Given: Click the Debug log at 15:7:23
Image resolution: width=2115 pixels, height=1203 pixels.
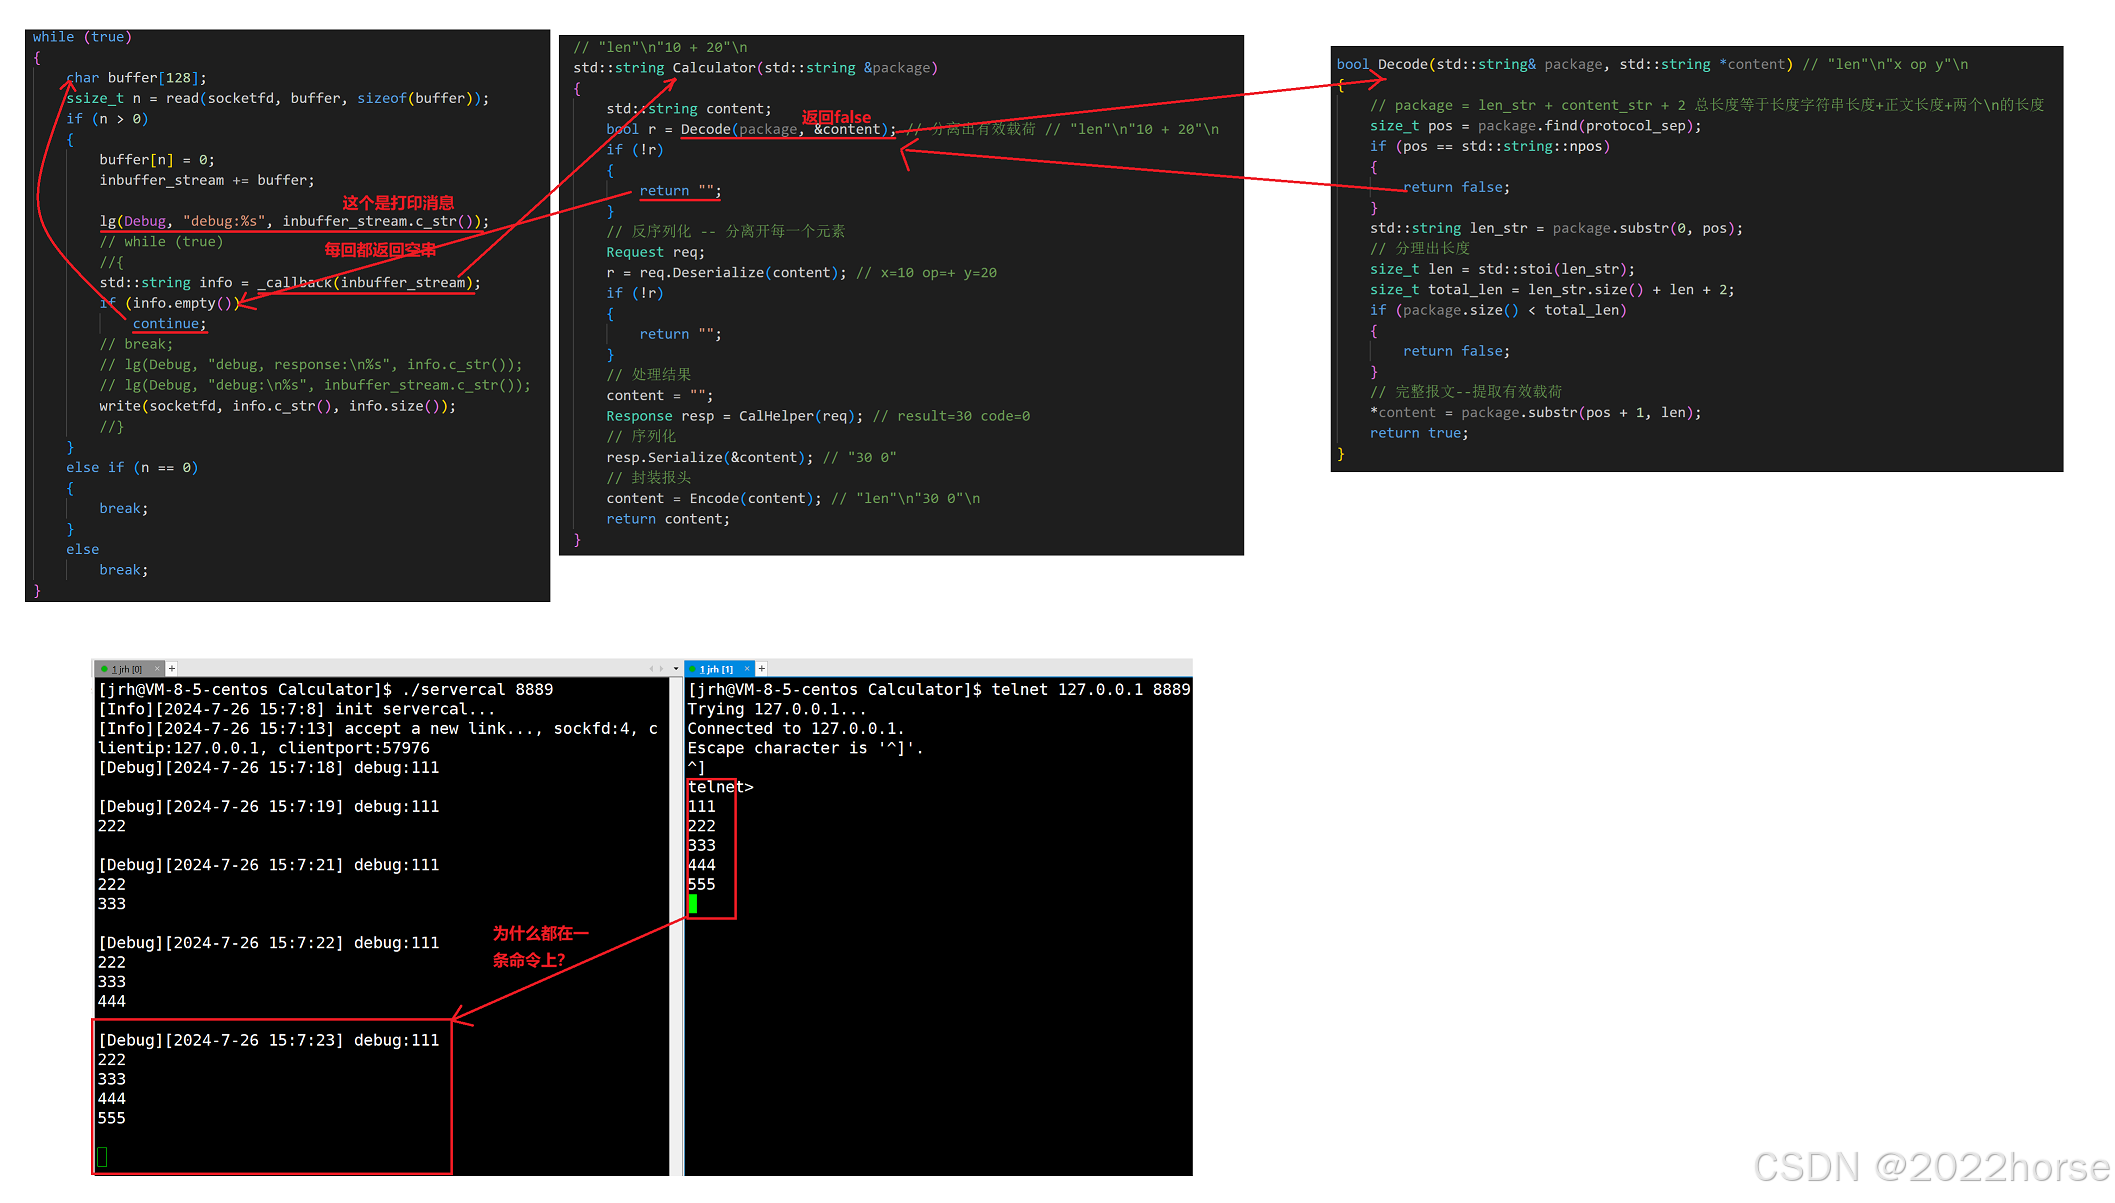Looking at the screenshot, I should (x=268, y=1040).
